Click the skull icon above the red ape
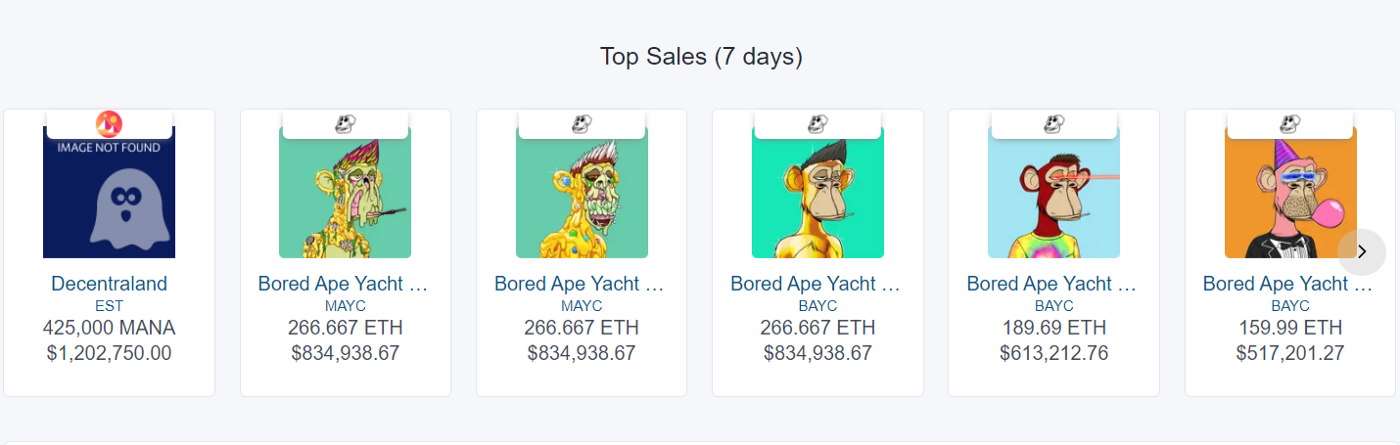Screen dimensions: 1400x445 point(1054,124)
